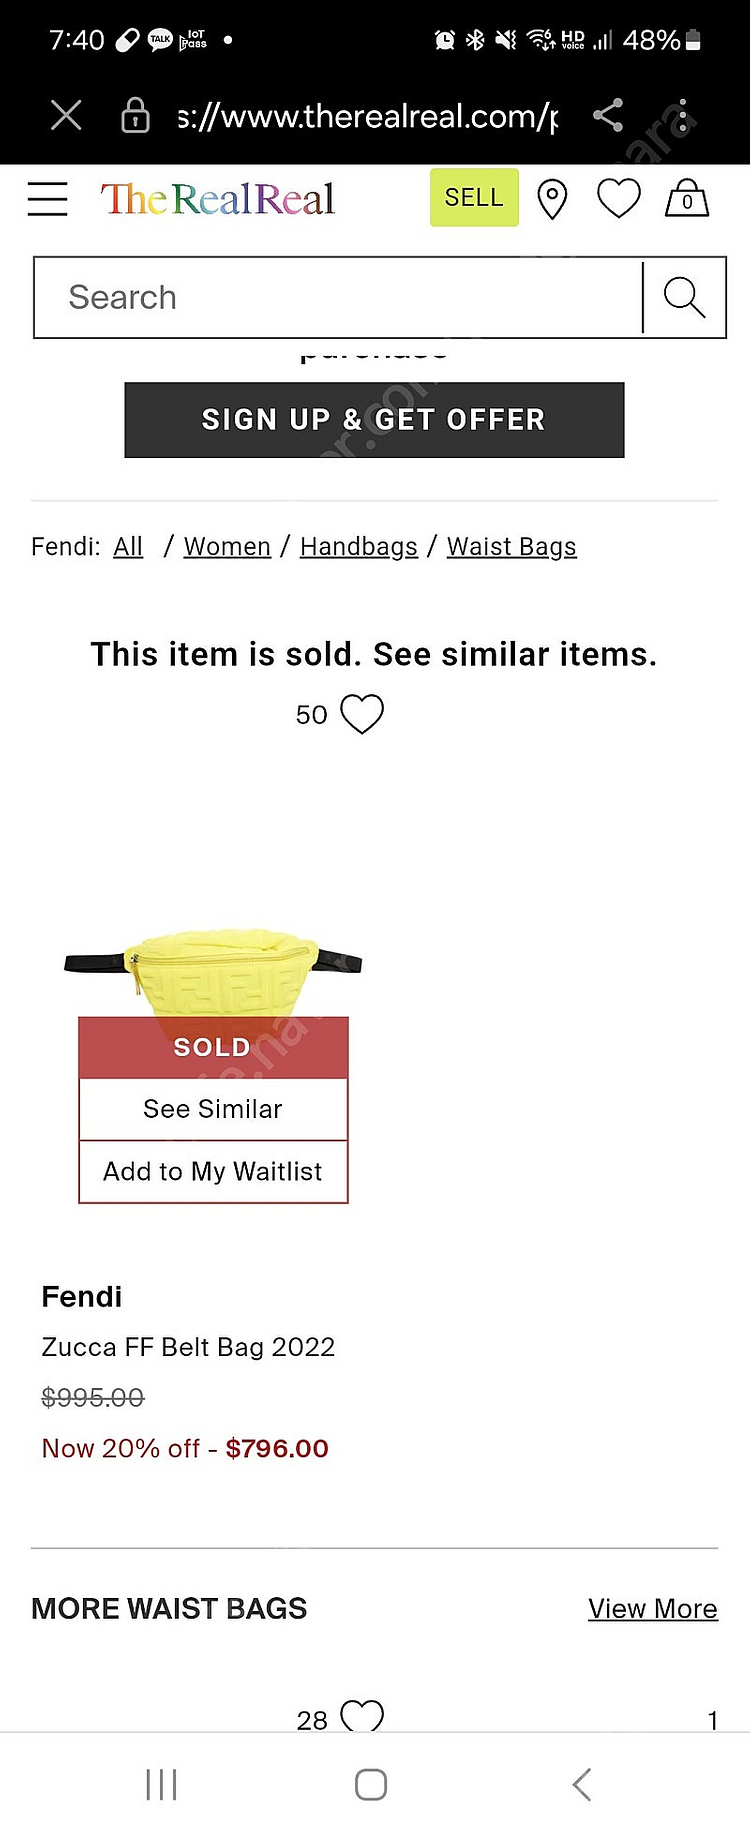The image size is (750, 1834).
Task: Select the Women breadcrumb link
Action: click(227, 547)
